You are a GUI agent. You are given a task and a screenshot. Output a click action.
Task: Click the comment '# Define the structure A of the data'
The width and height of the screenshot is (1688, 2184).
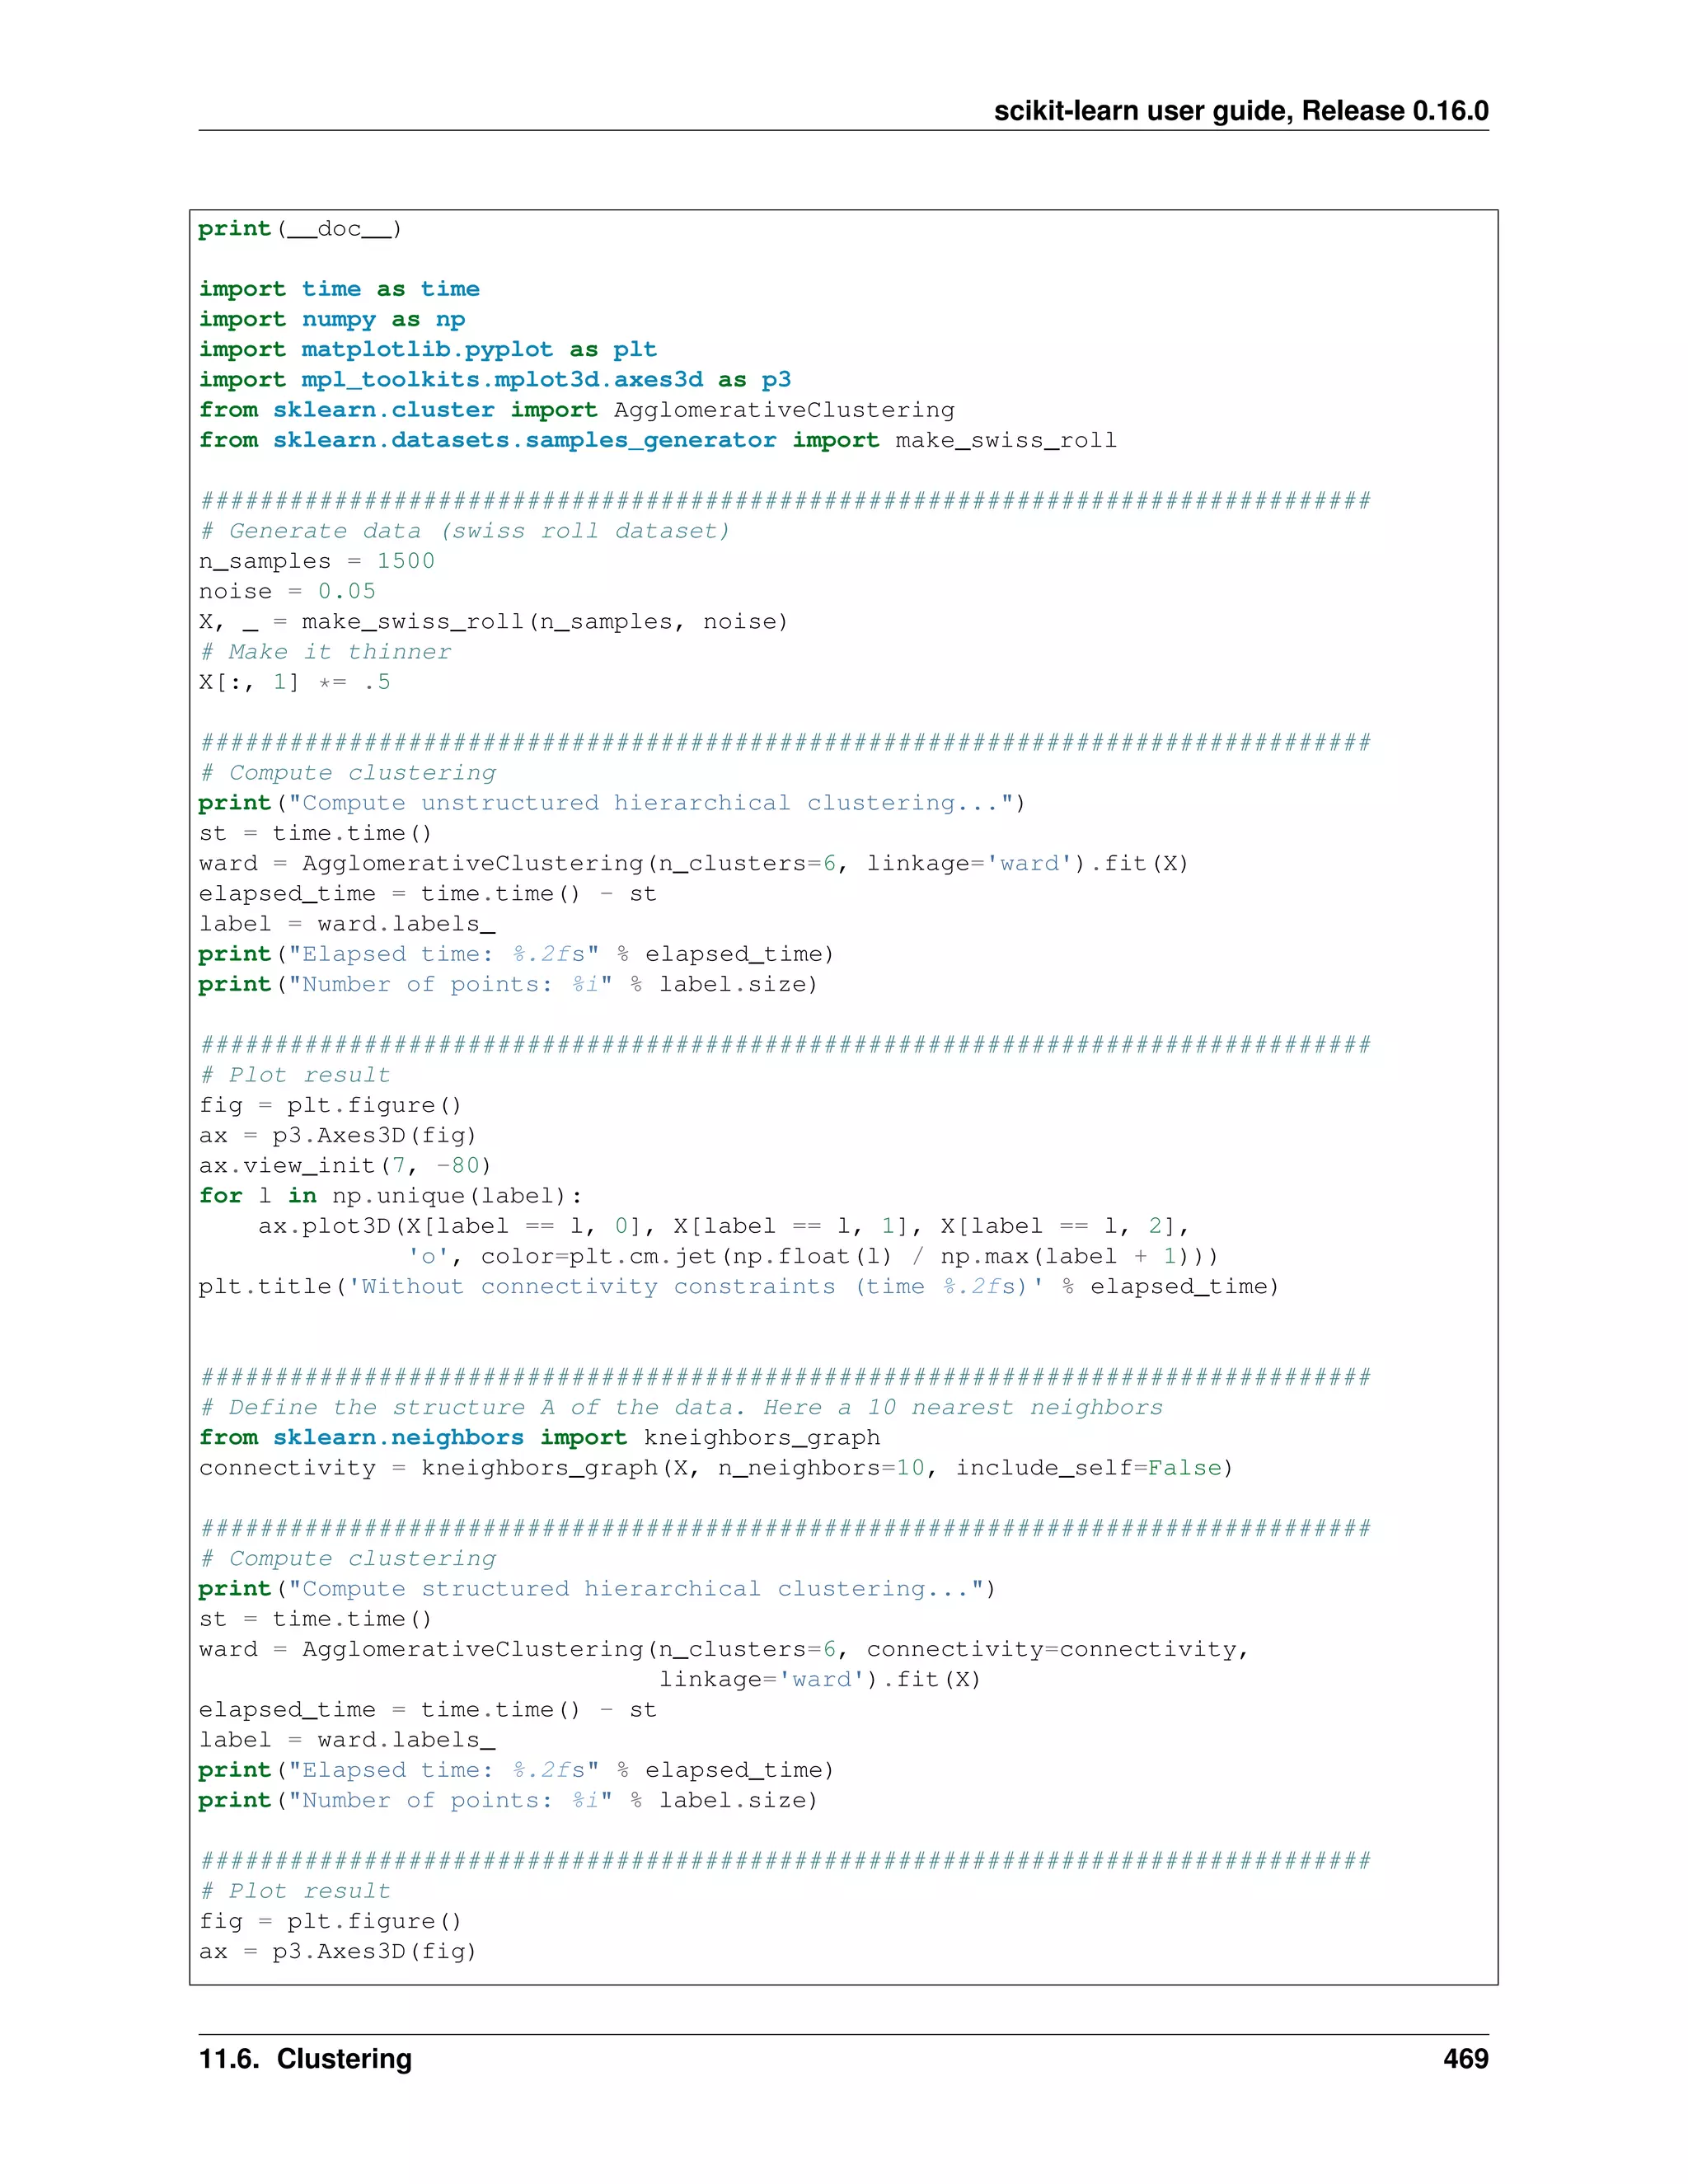(682, 1407)
